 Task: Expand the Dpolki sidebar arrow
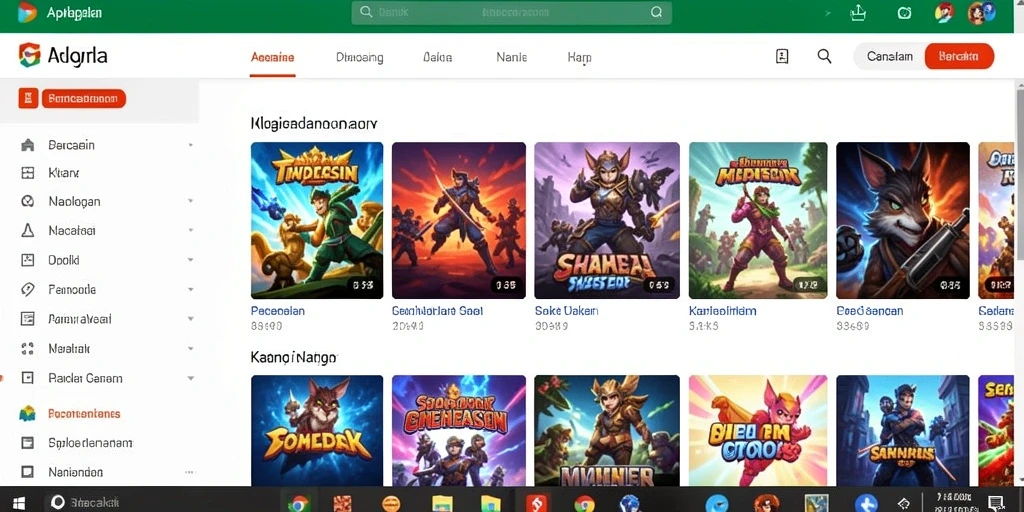pos(191,260)
